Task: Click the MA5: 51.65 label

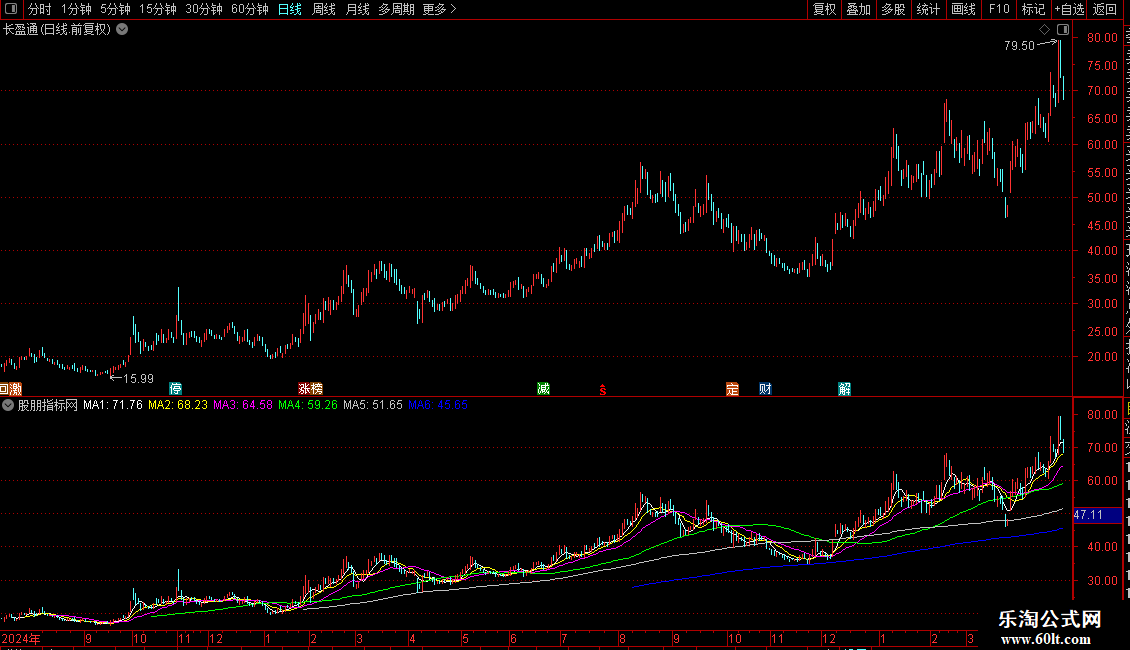Action: click(373, 405)
